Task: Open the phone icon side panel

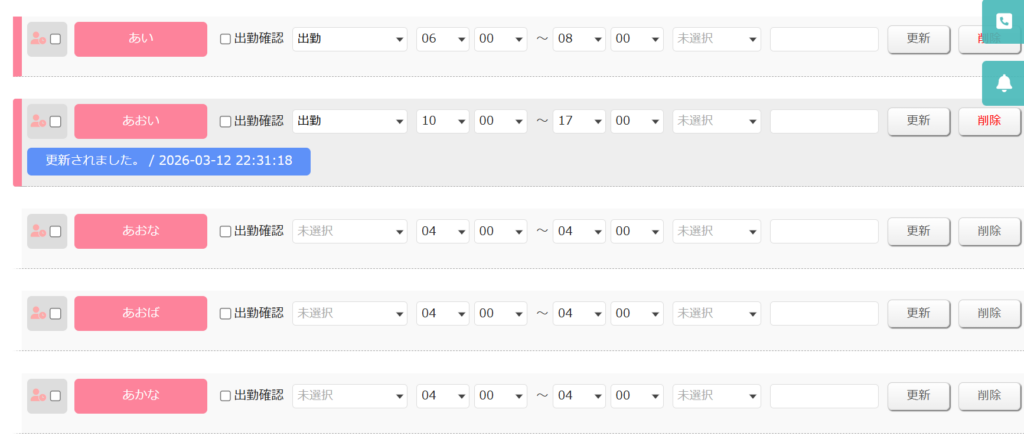Action: click(1003, 22)
